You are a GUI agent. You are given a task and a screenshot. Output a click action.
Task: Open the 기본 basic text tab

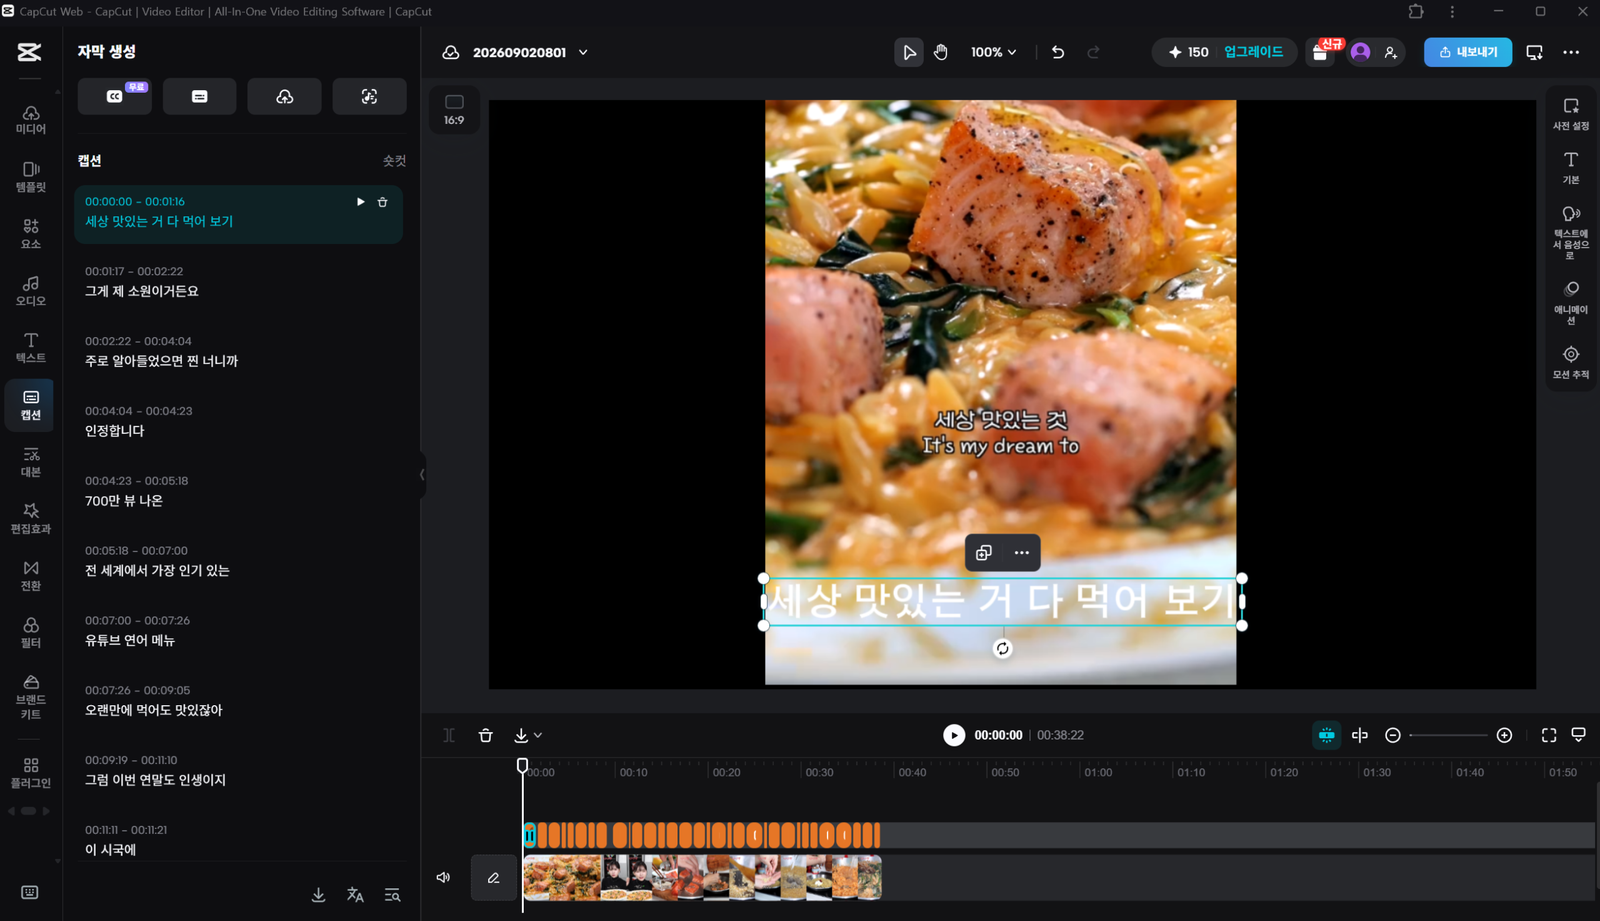tap(1571, 168)
